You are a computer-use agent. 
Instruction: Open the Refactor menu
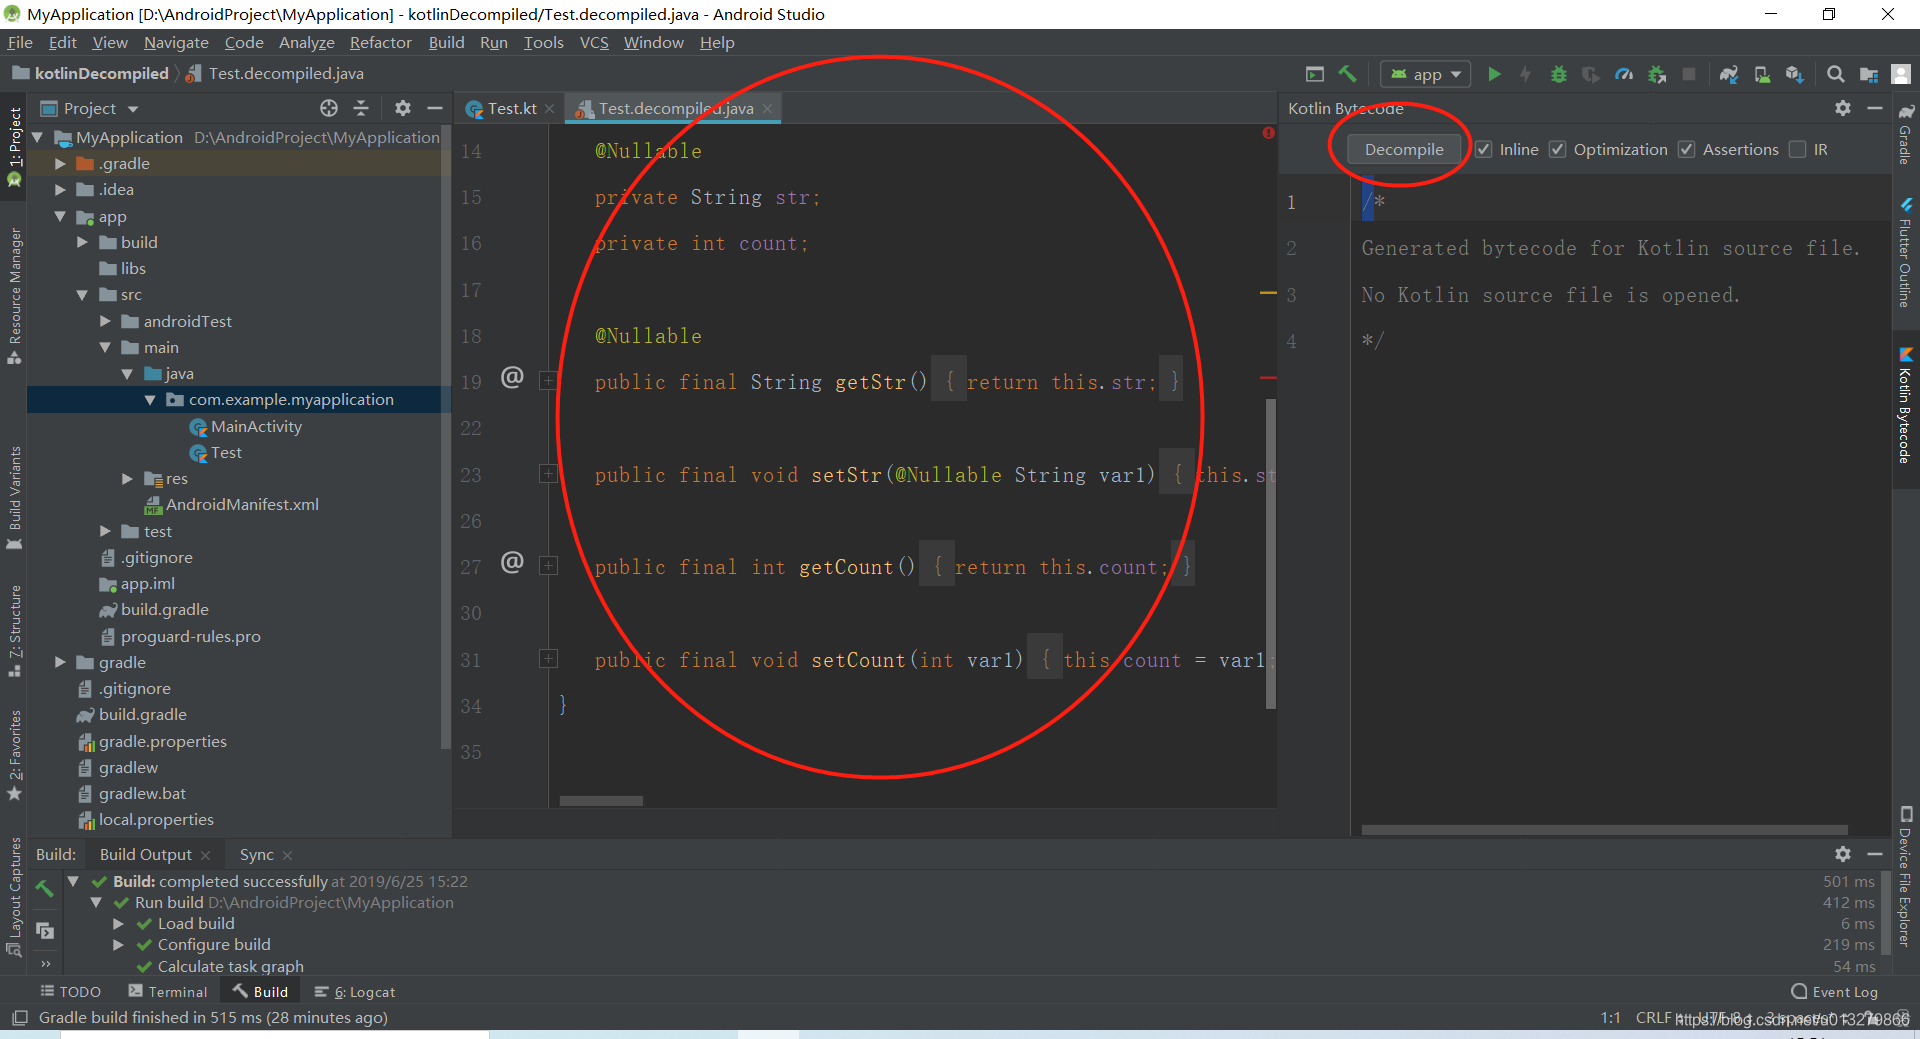[x=380, y=42]
